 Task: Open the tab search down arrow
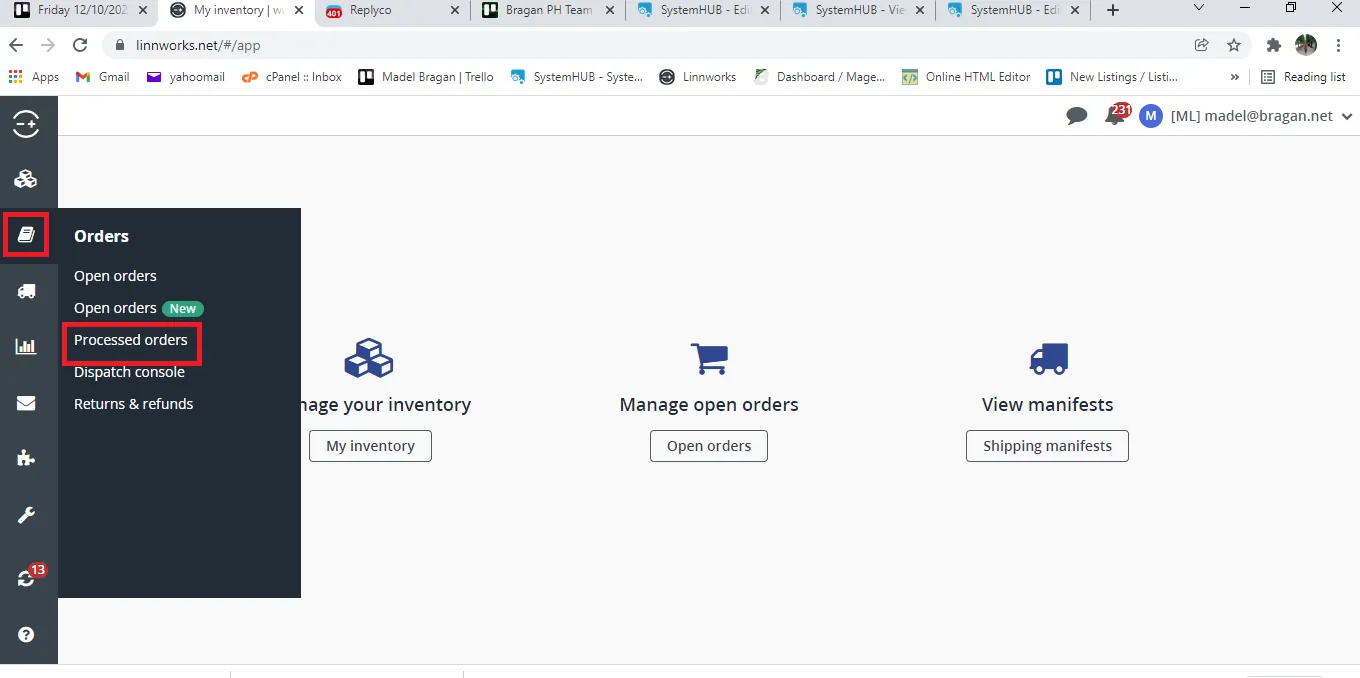pos(1200,8)
